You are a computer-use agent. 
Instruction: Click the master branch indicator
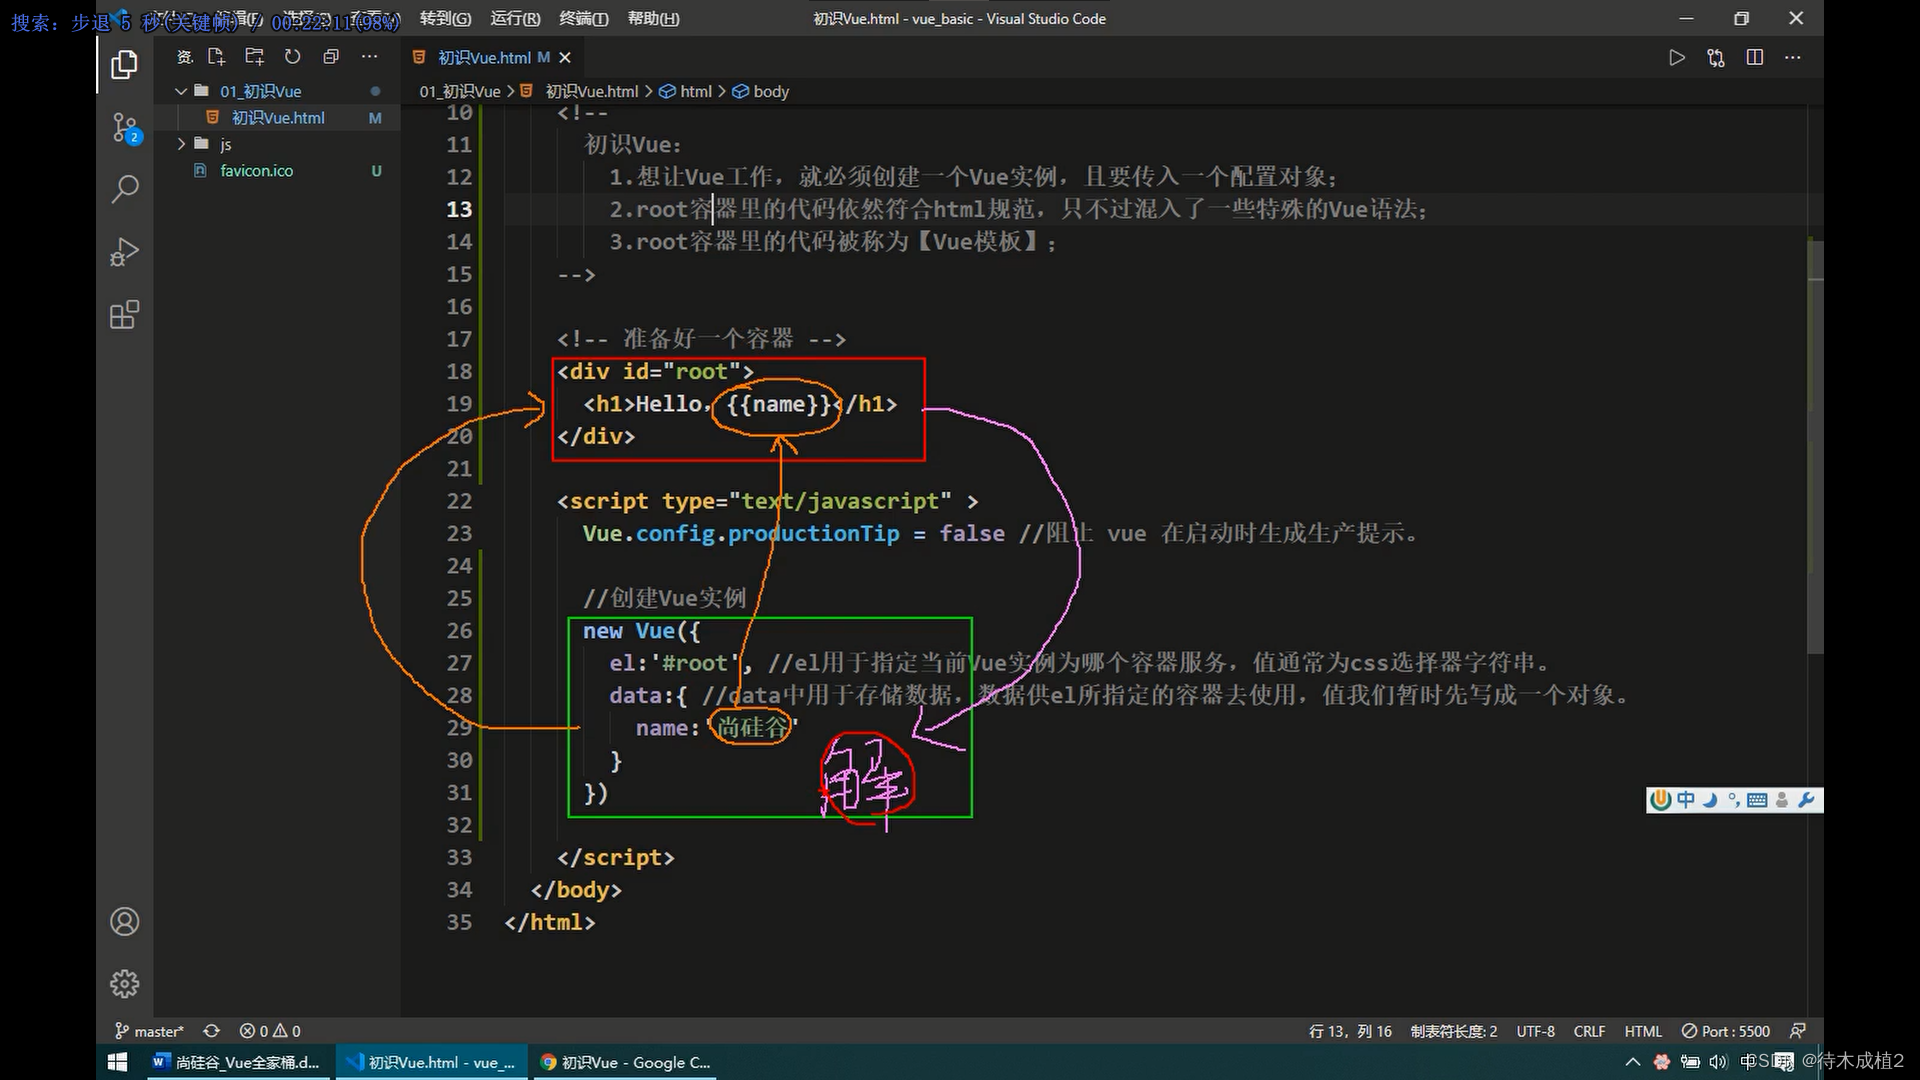(150, 1031)
